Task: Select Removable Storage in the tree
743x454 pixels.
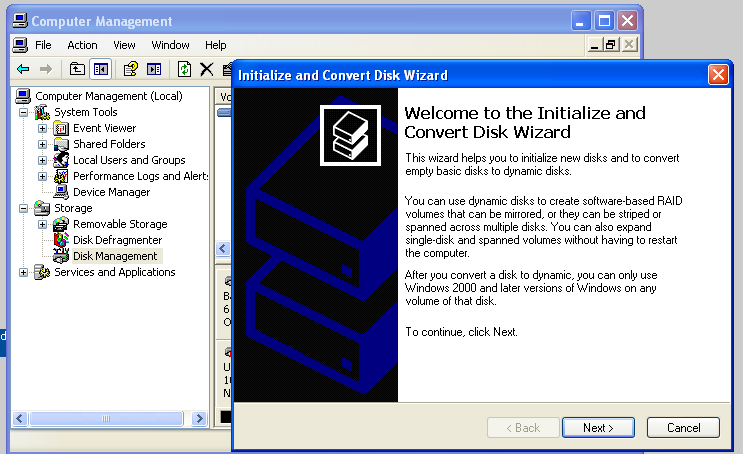Action: click(x=120, y=224)
